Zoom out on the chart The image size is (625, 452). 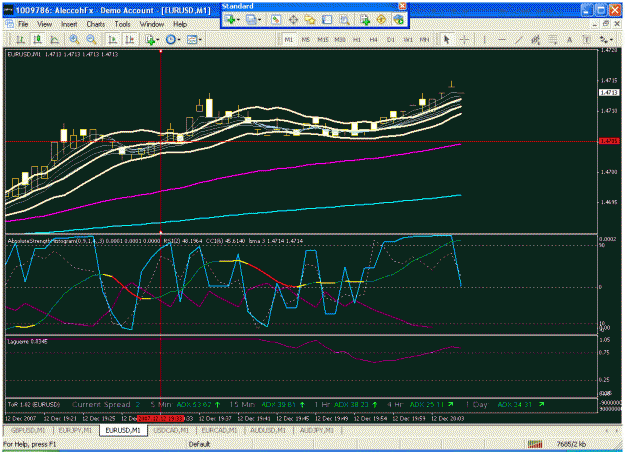(x=91, y=39)
